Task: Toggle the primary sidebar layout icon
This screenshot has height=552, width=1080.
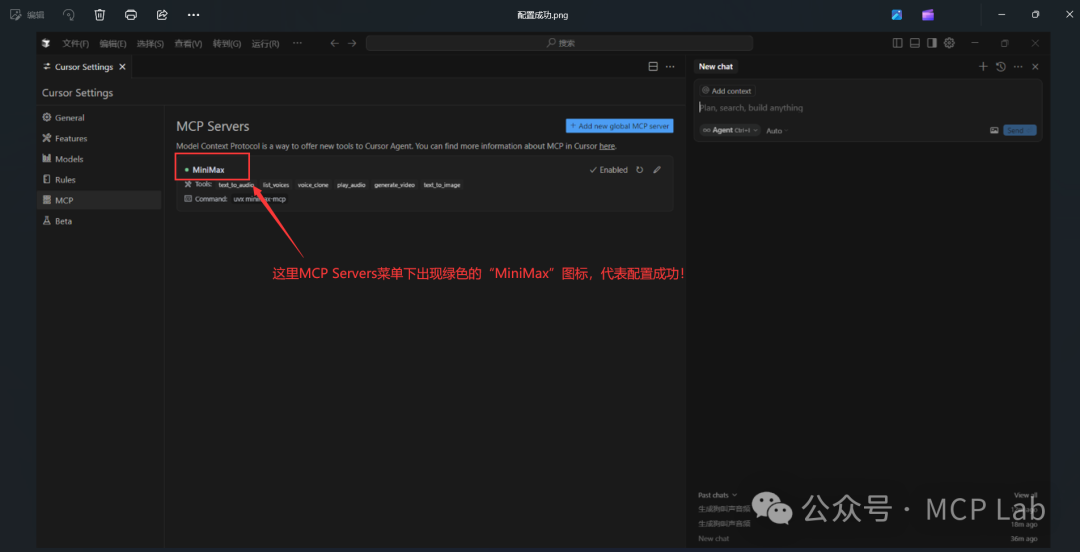Action: (897, 43)
